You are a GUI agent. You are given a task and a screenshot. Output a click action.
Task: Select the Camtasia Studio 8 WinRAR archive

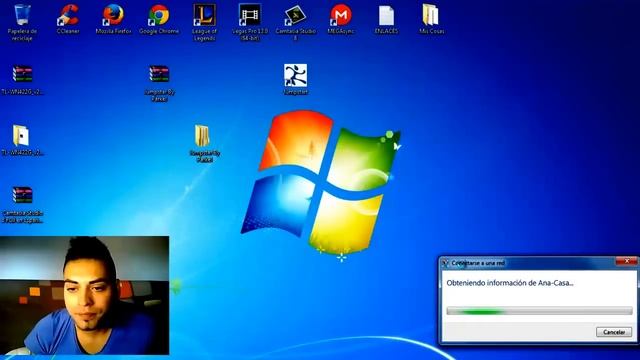pyautogui.click(x=22, y=204)
